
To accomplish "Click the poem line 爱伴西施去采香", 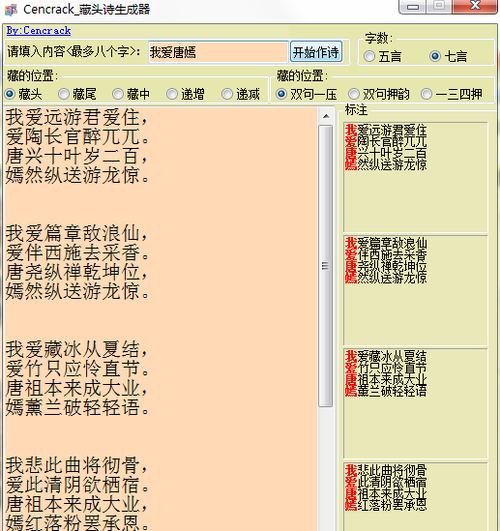I will coord(77,253).
